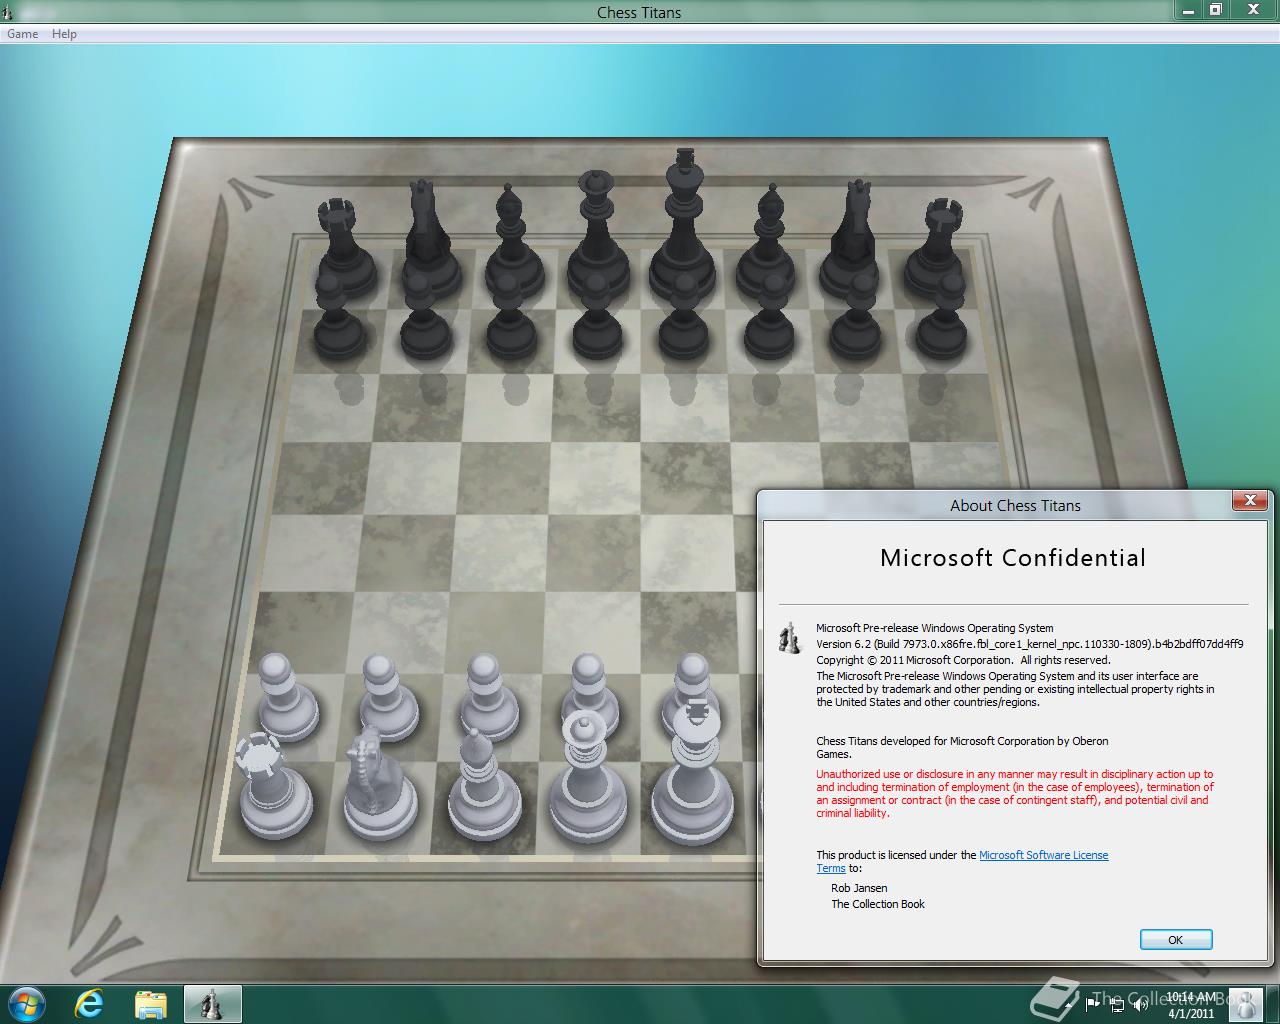Click the taskbar clock showing 4/1/2011

click(x=1190, y=1005)
